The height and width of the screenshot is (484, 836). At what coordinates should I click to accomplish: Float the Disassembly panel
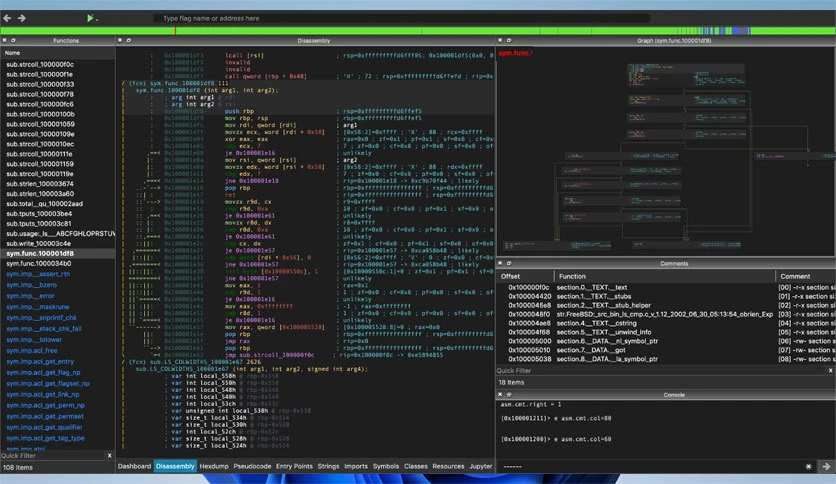tap(128, 41)
